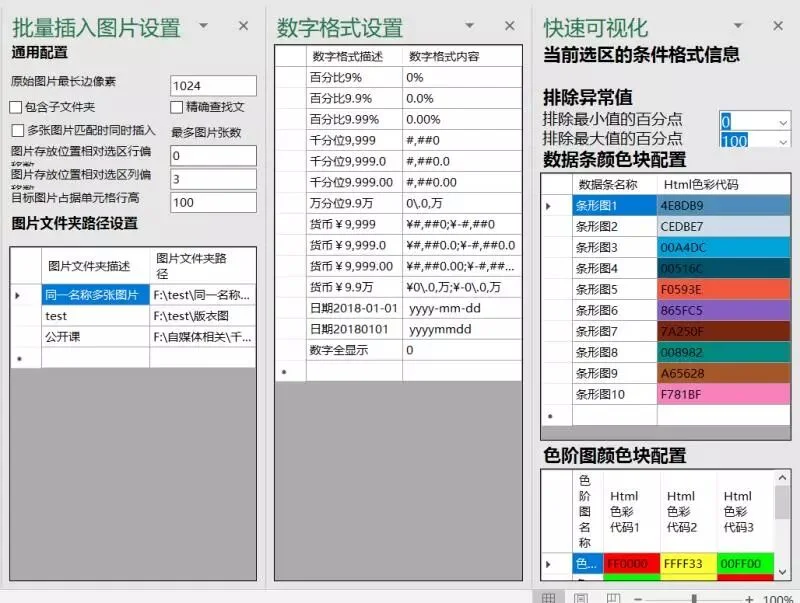Image resolution: width=800 pixels, height=603 pixels.
Task: Click the 图片文件夹路径 column header
Action: point(203,266)
